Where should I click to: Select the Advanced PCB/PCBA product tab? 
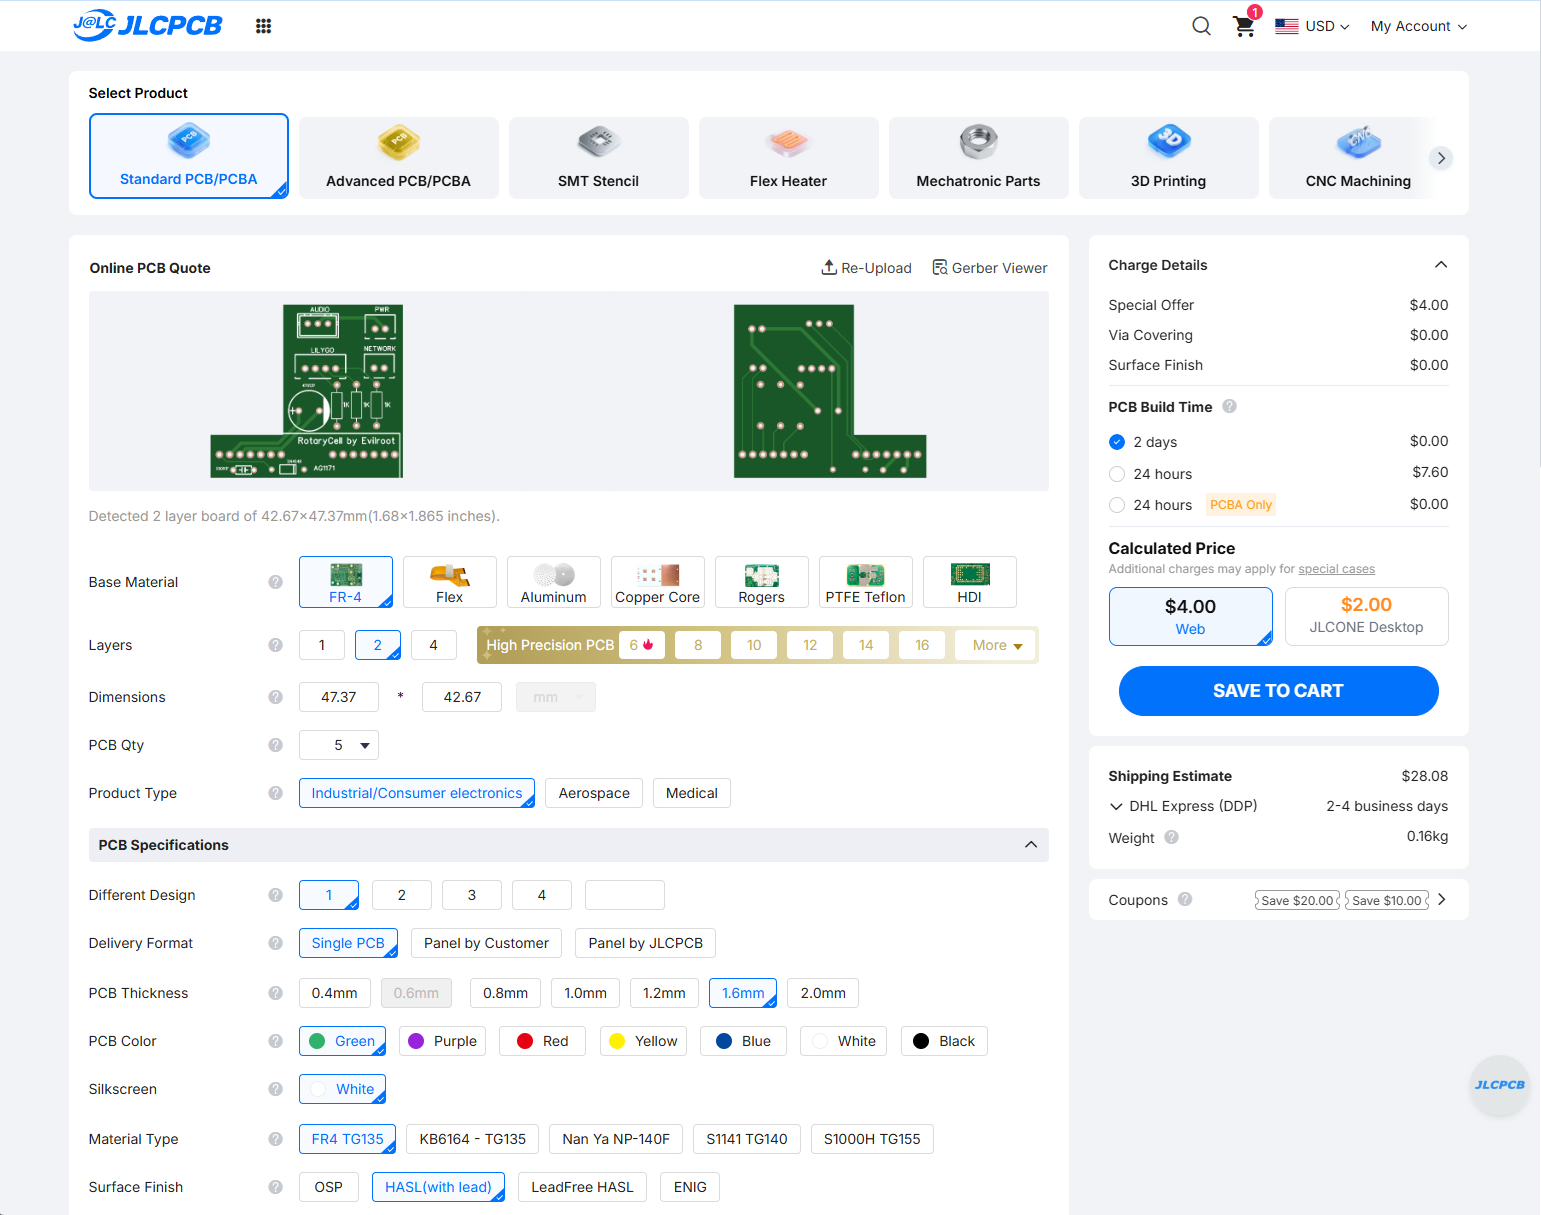click(x=399, y=158)
